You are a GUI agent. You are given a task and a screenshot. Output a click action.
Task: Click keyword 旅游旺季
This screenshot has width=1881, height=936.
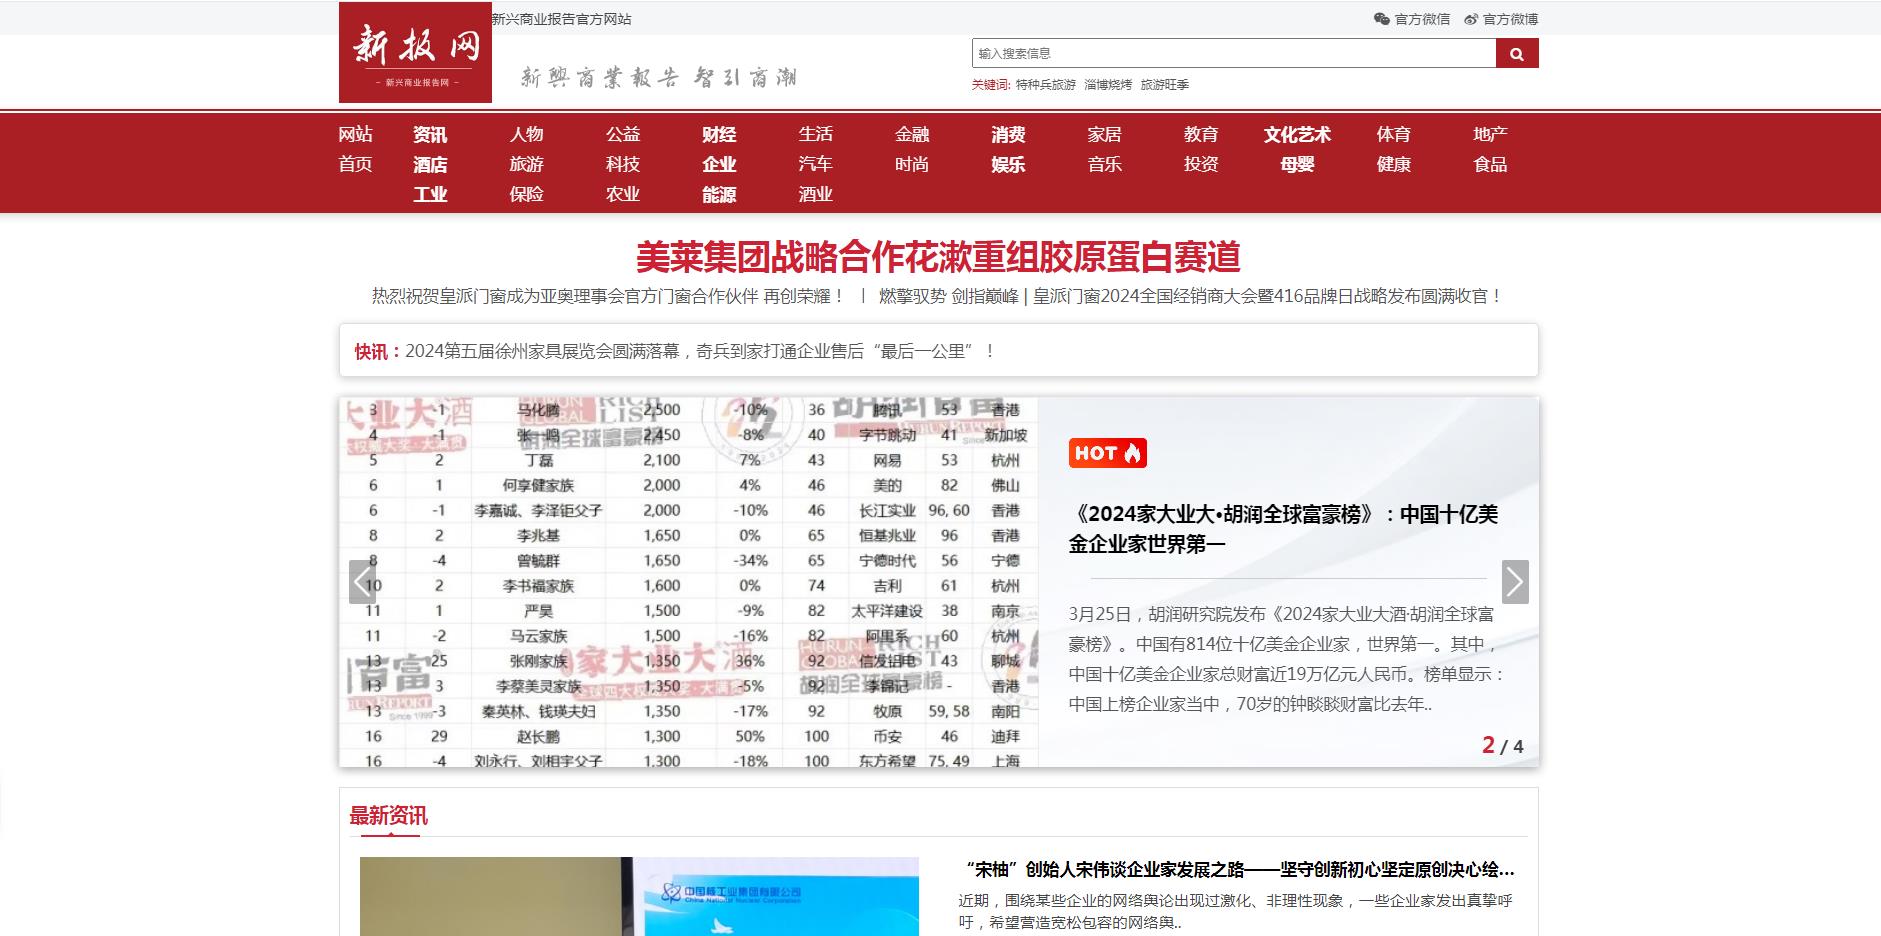(1165, 85)
